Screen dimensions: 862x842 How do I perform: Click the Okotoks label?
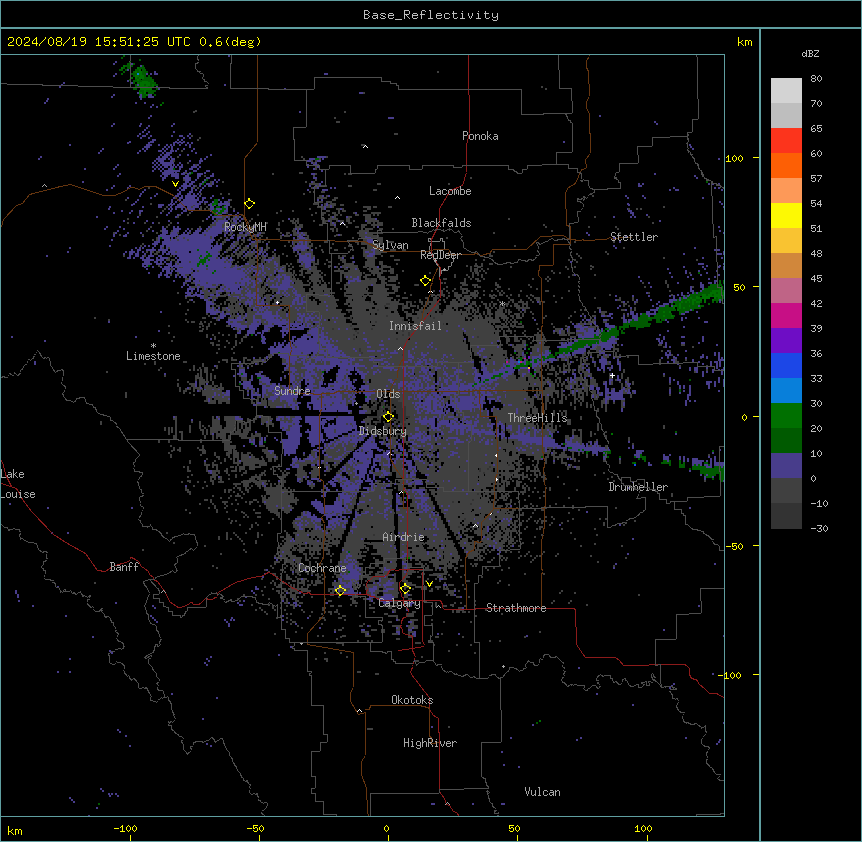point(412,700)
